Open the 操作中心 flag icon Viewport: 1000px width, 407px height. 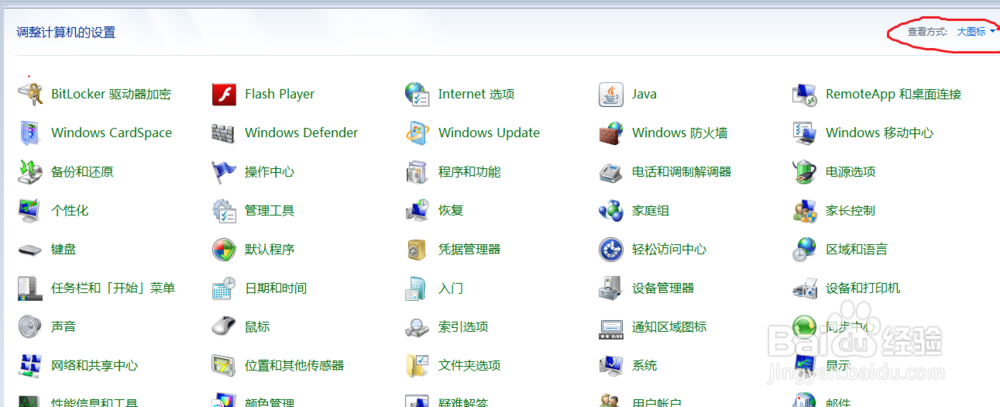coord(224,172)
